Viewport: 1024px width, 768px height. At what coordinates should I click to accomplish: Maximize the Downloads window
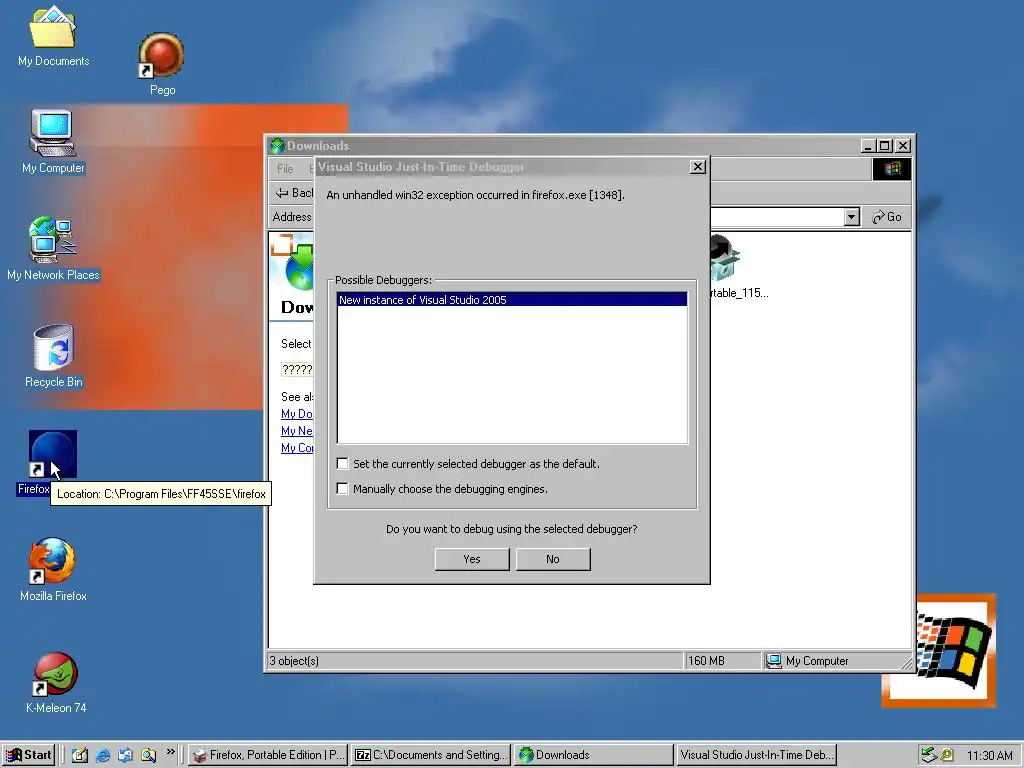(885, 146)
